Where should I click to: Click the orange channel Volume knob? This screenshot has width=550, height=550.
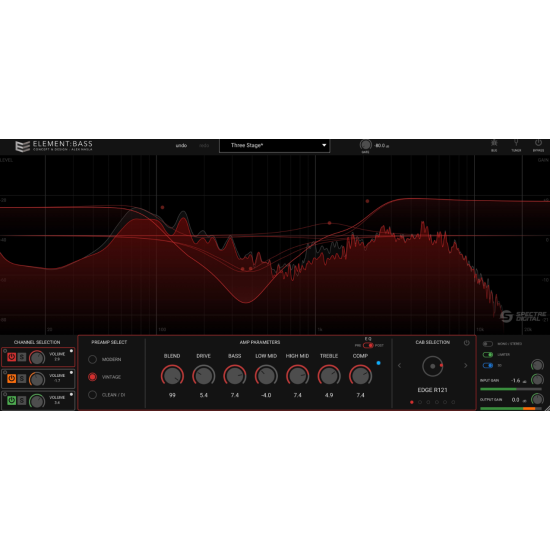pyautogui.click(x=37, y=379)
